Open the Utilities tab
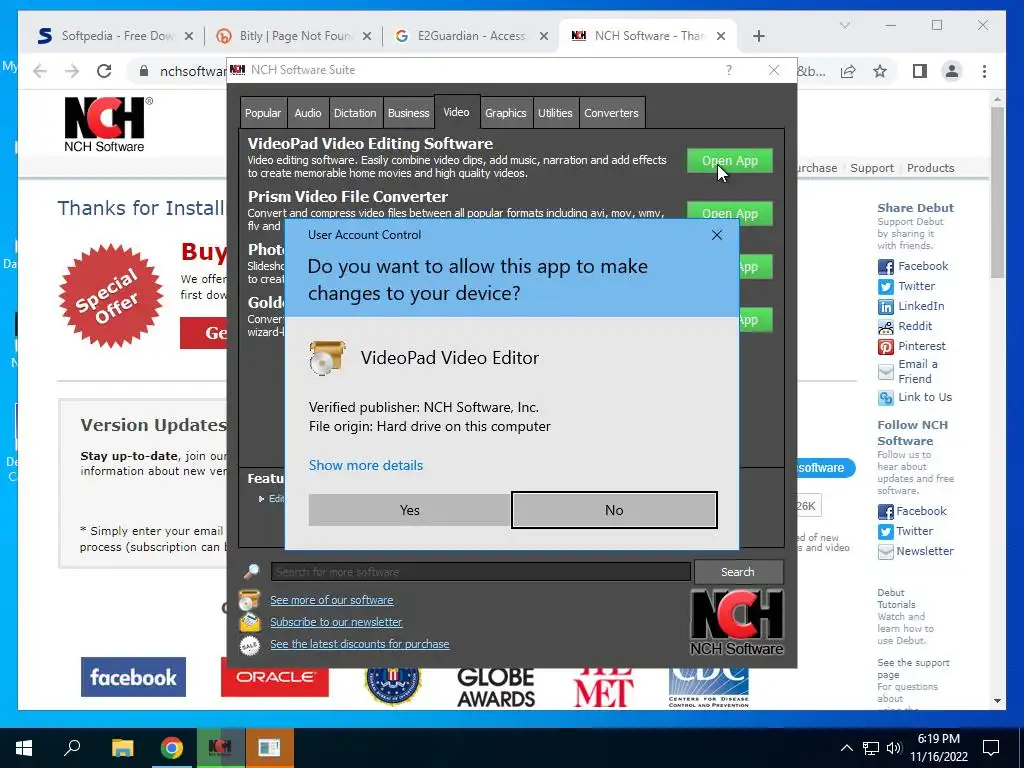 pyautogui.click(x=555, y=113)
